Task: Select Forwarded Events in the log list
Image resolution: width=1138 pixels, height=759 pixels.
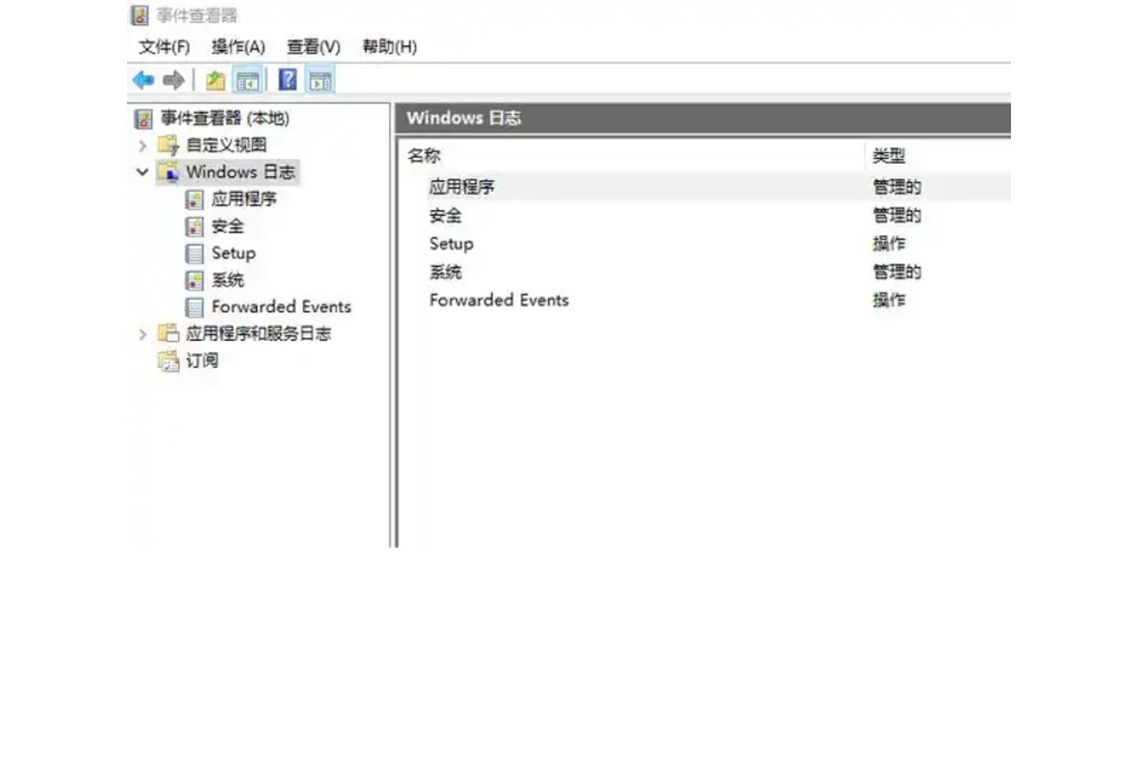Action: tap(498, 300)
